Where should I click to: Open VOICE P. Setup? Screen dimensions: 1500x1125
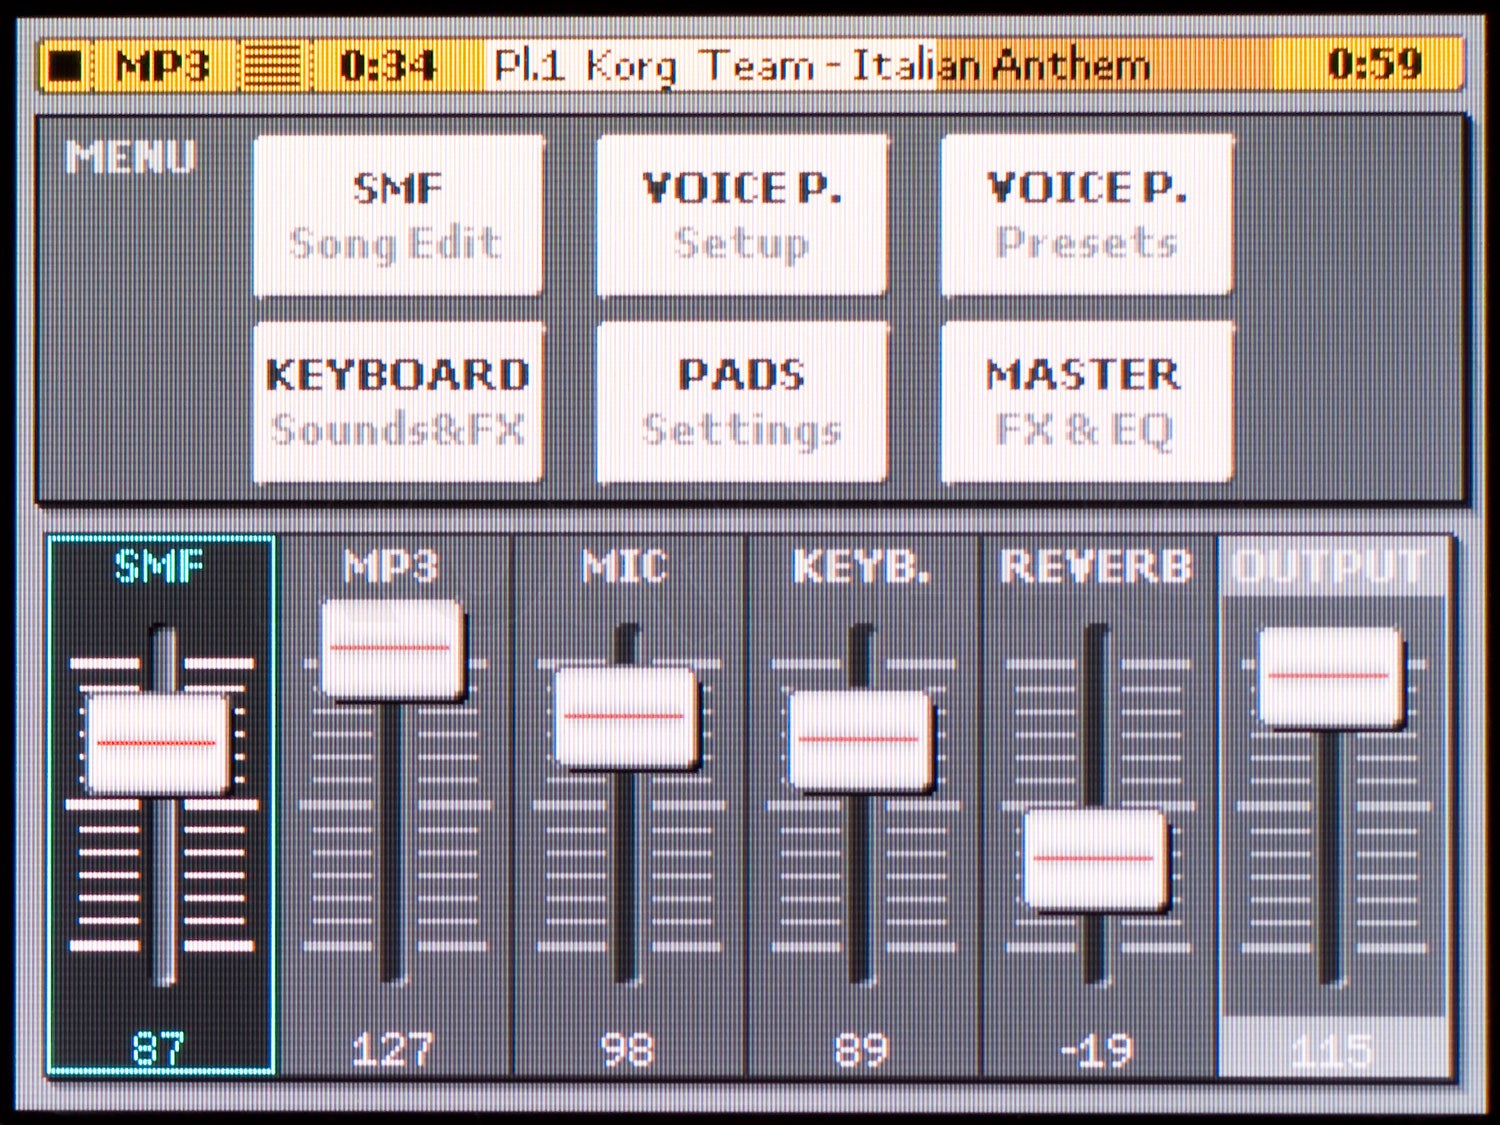[x=743, y=214]
